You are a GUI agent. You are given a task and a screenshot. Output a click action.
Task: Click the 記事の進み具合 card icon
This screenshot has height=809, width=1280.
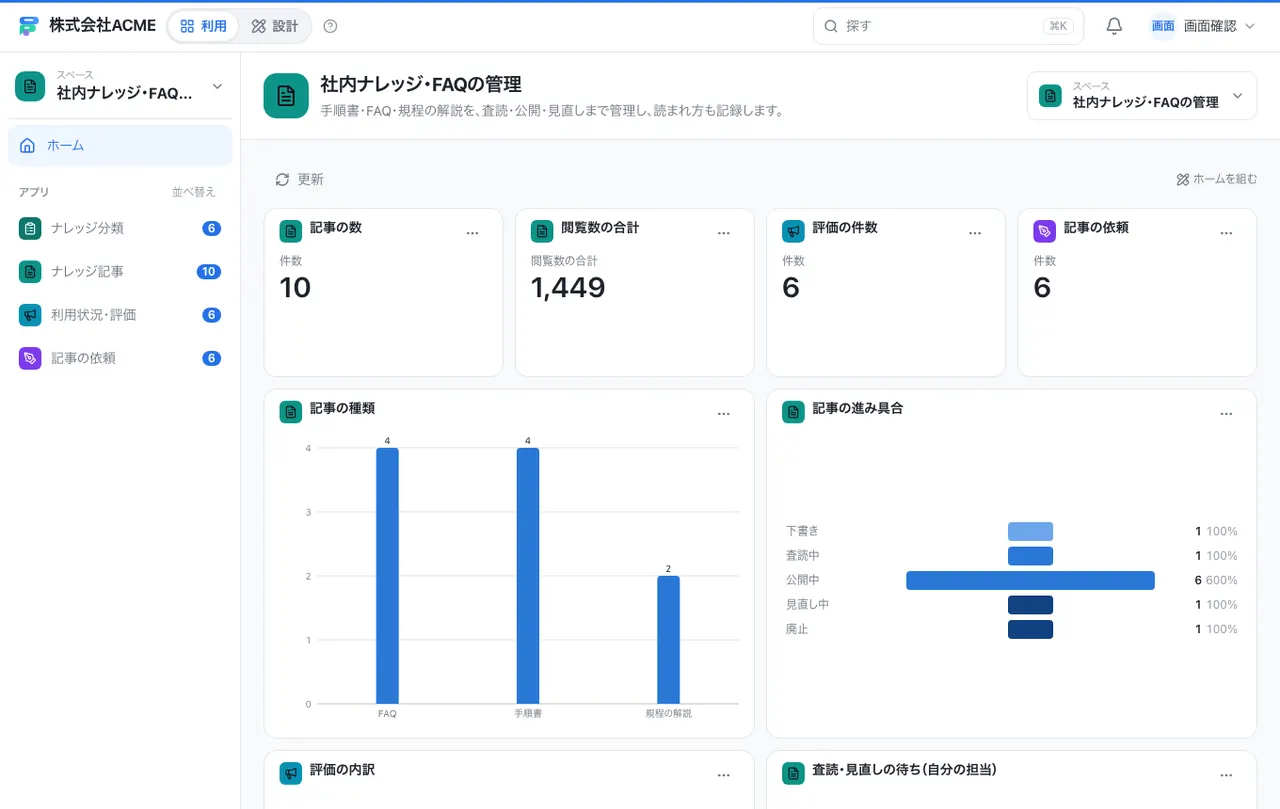pos(793,412)
